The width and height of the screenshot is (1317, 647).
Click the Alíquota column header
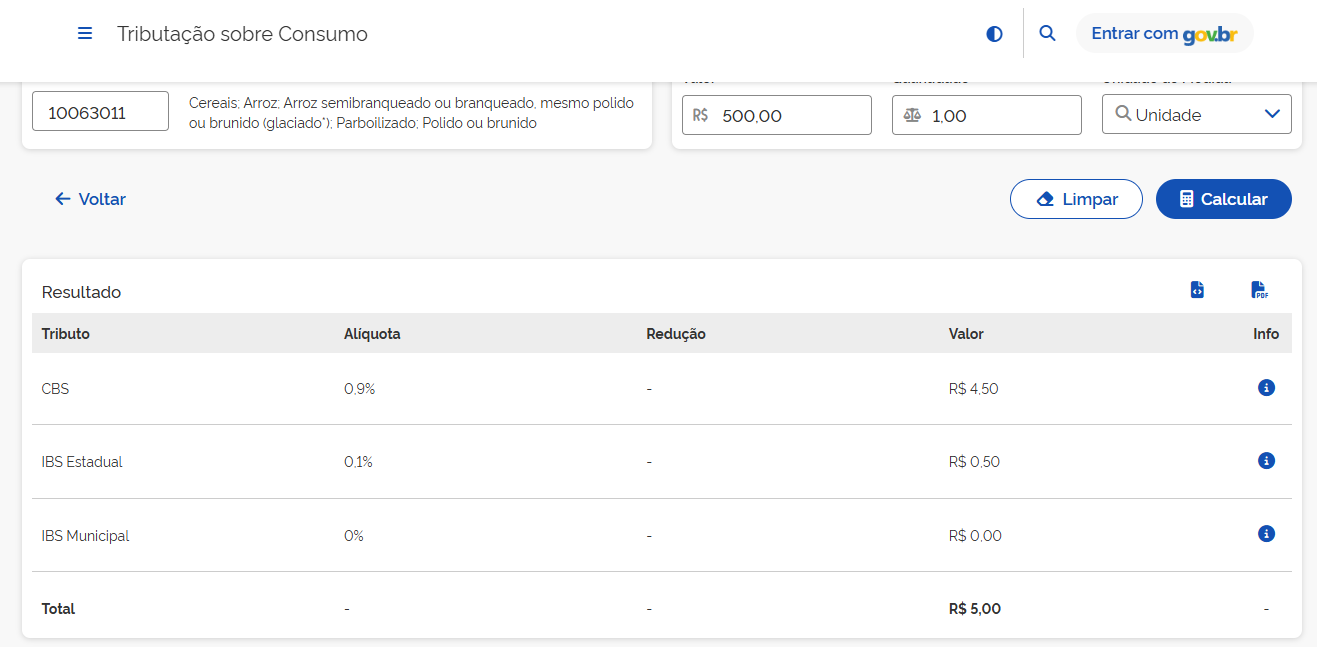(372, 334)
